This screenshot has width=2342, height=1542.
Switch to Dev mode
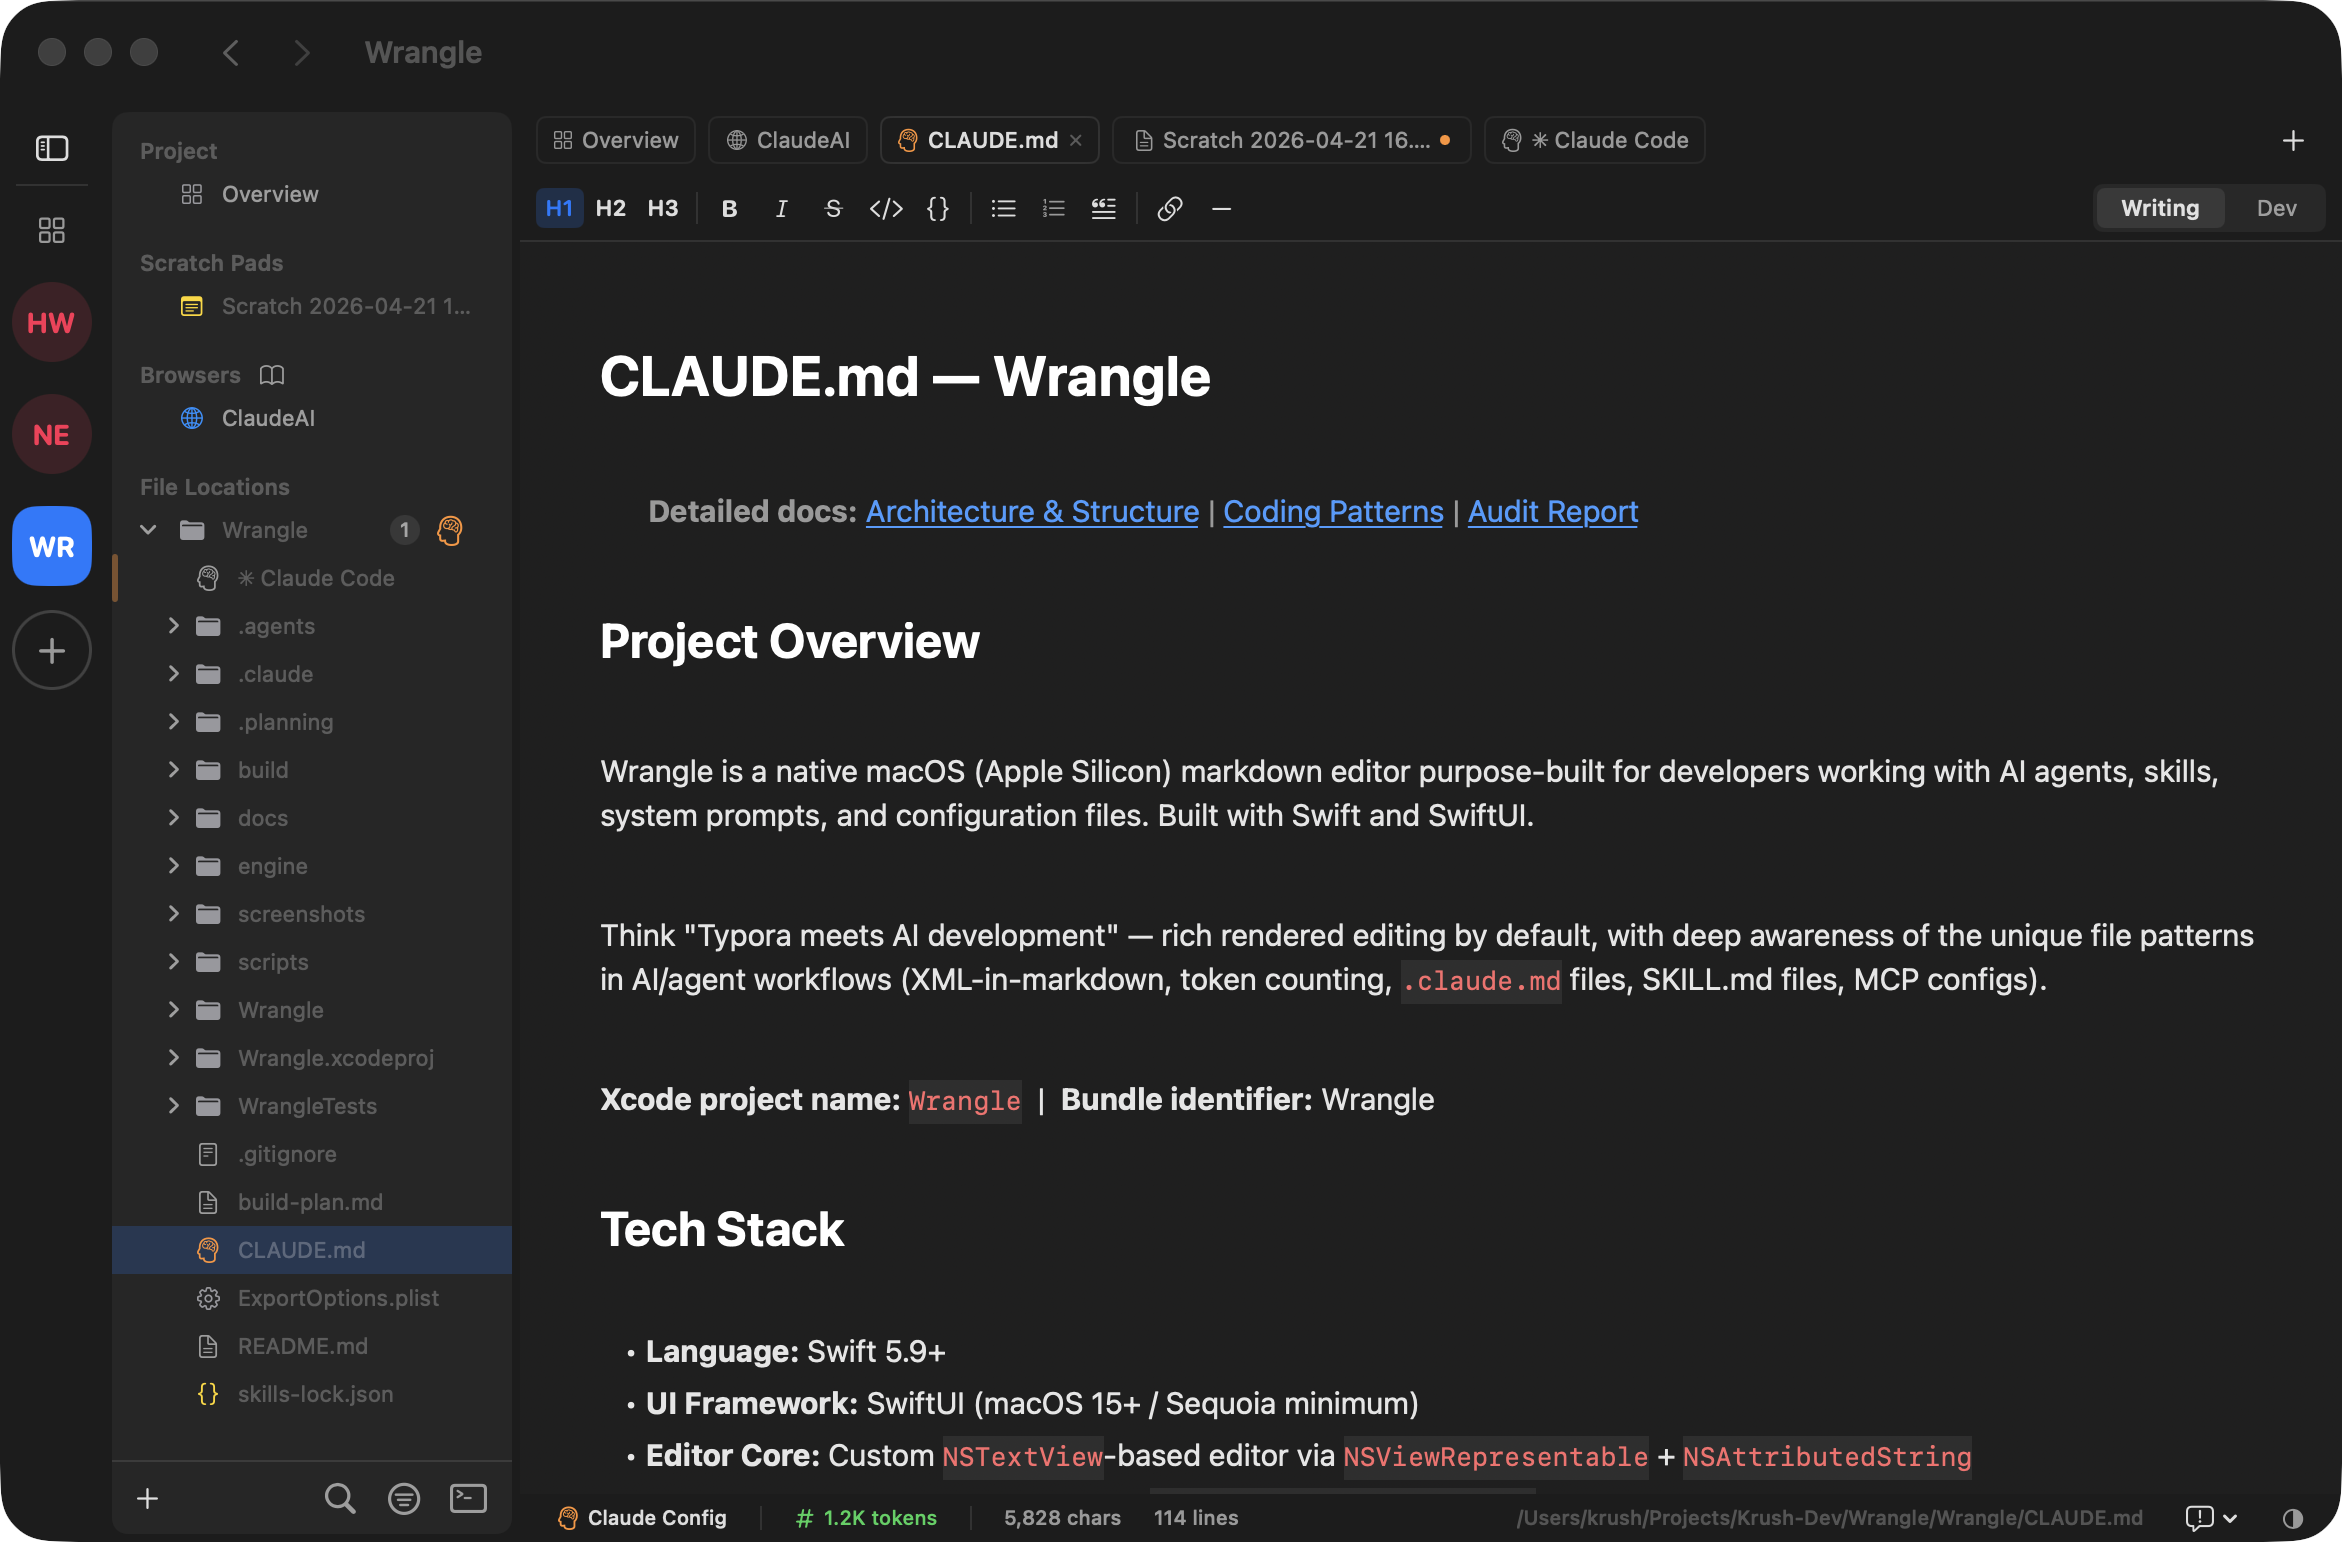pyautogui.click(x=2276, y=208)
